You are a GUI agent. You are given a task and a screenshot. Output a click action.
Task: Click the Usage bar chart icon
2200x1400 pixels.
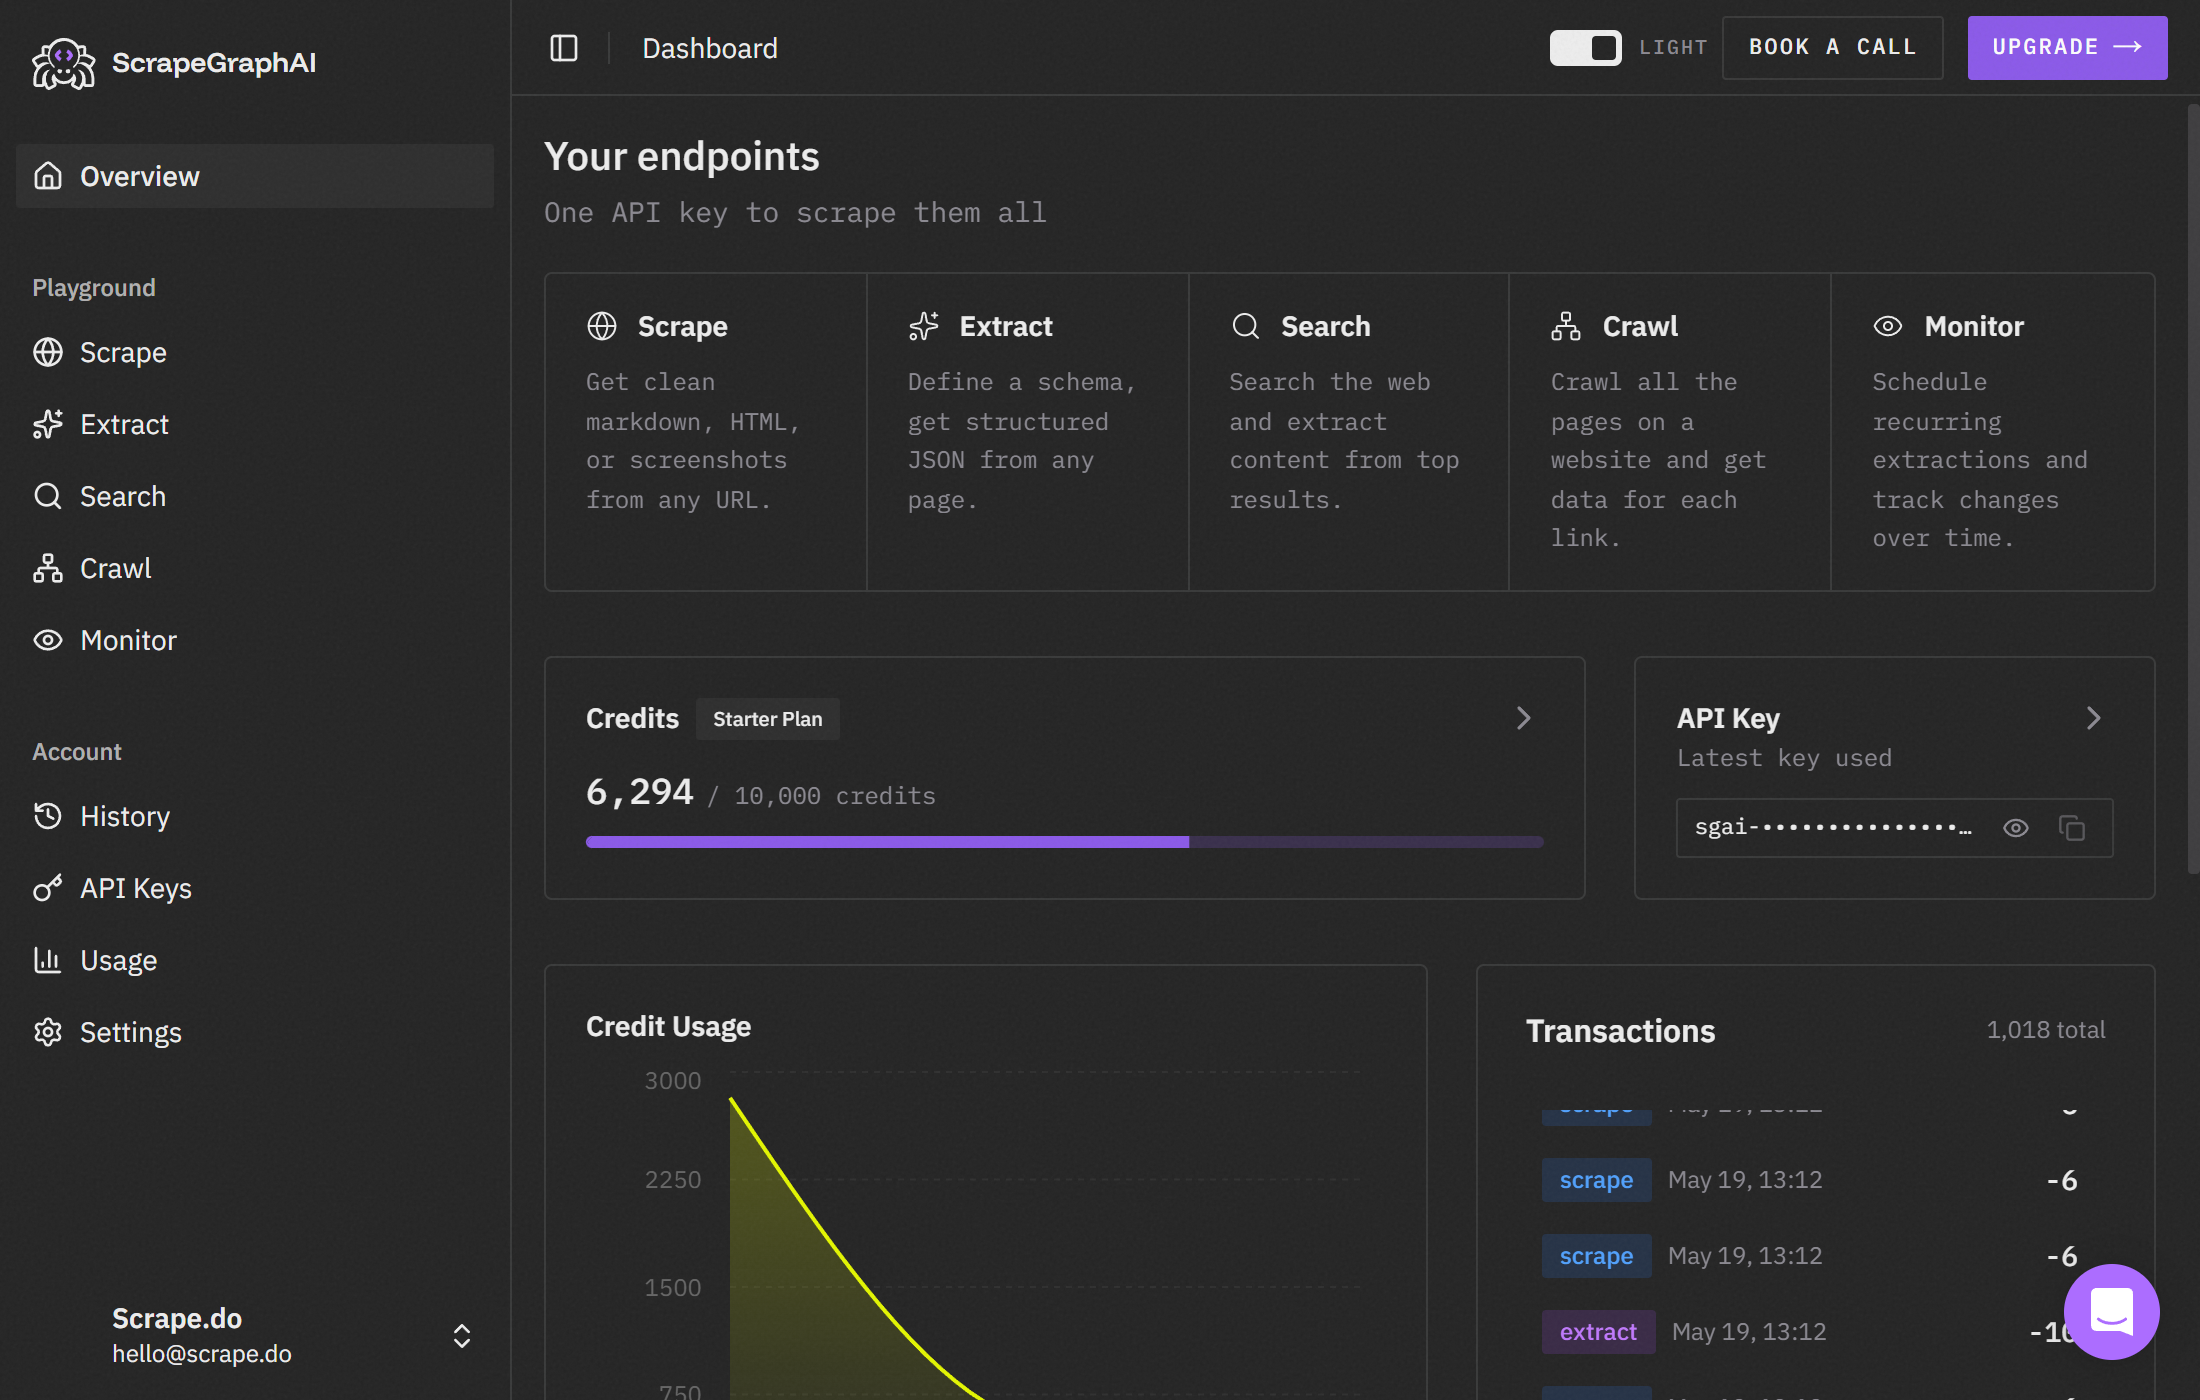point(48,960)
